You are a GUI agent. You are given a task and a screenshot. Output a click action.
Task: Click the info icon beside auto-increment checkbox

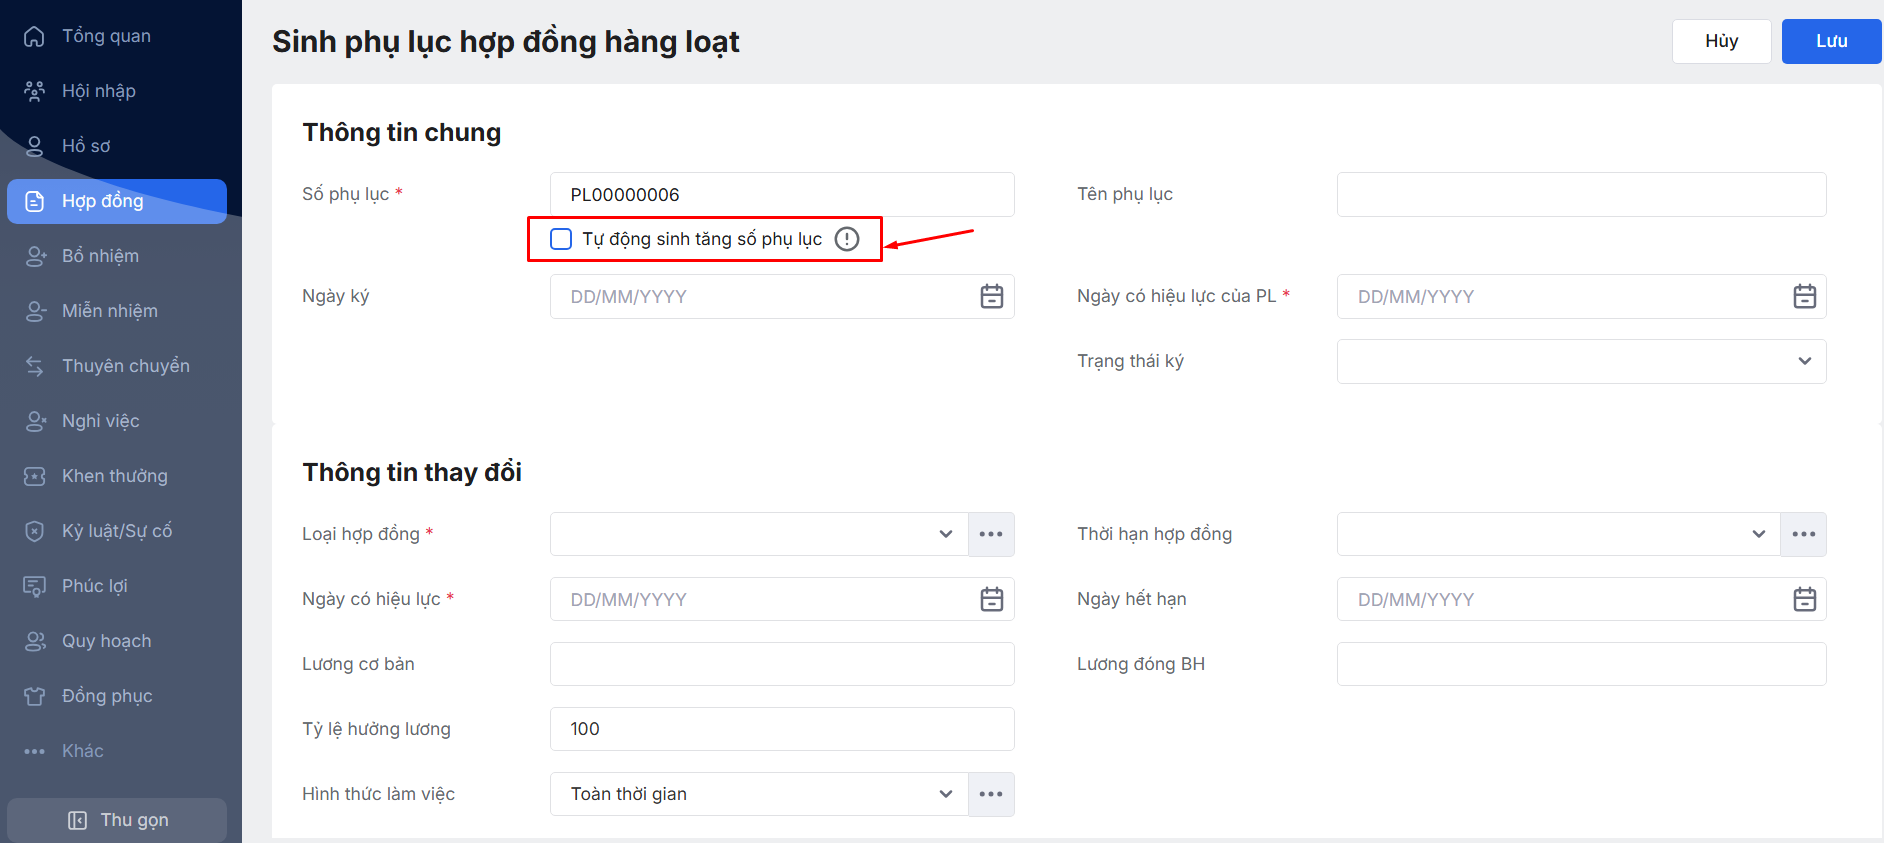[x=847, y=239]
